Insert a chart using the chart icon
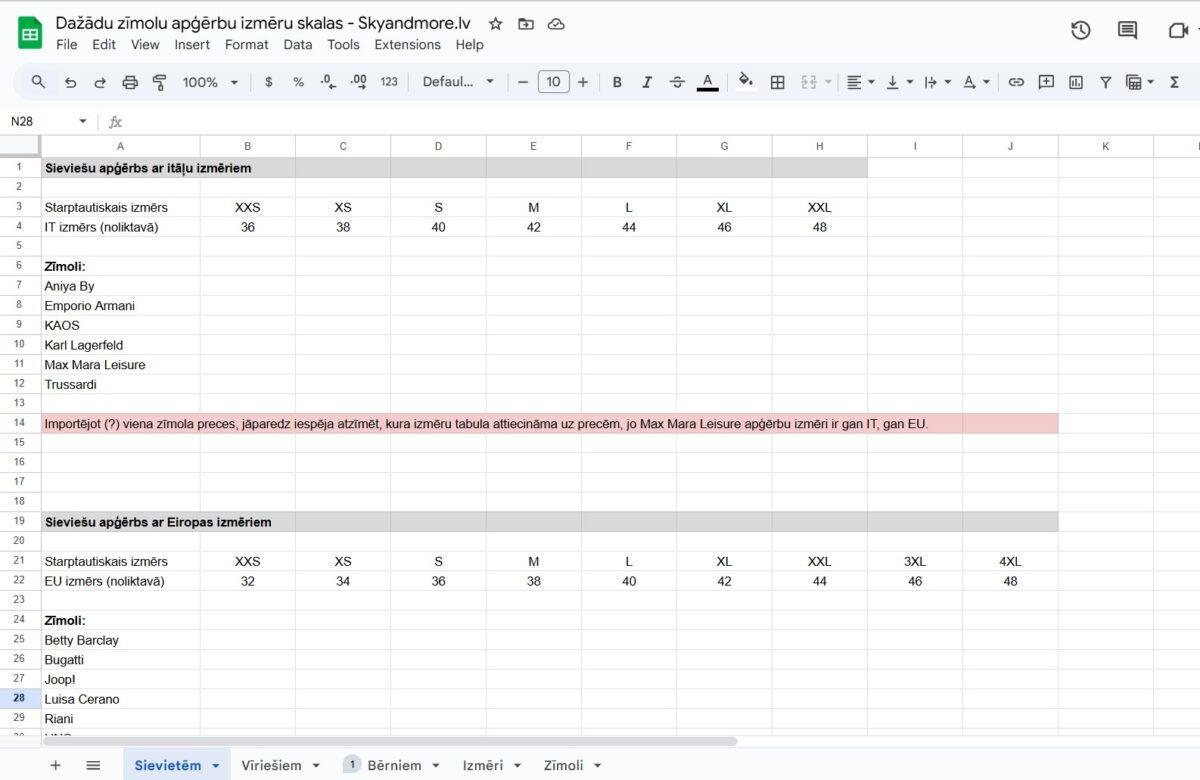The height and width of the screenshot is (780, 1200). pyautogui.click(x=1075, y=82)
